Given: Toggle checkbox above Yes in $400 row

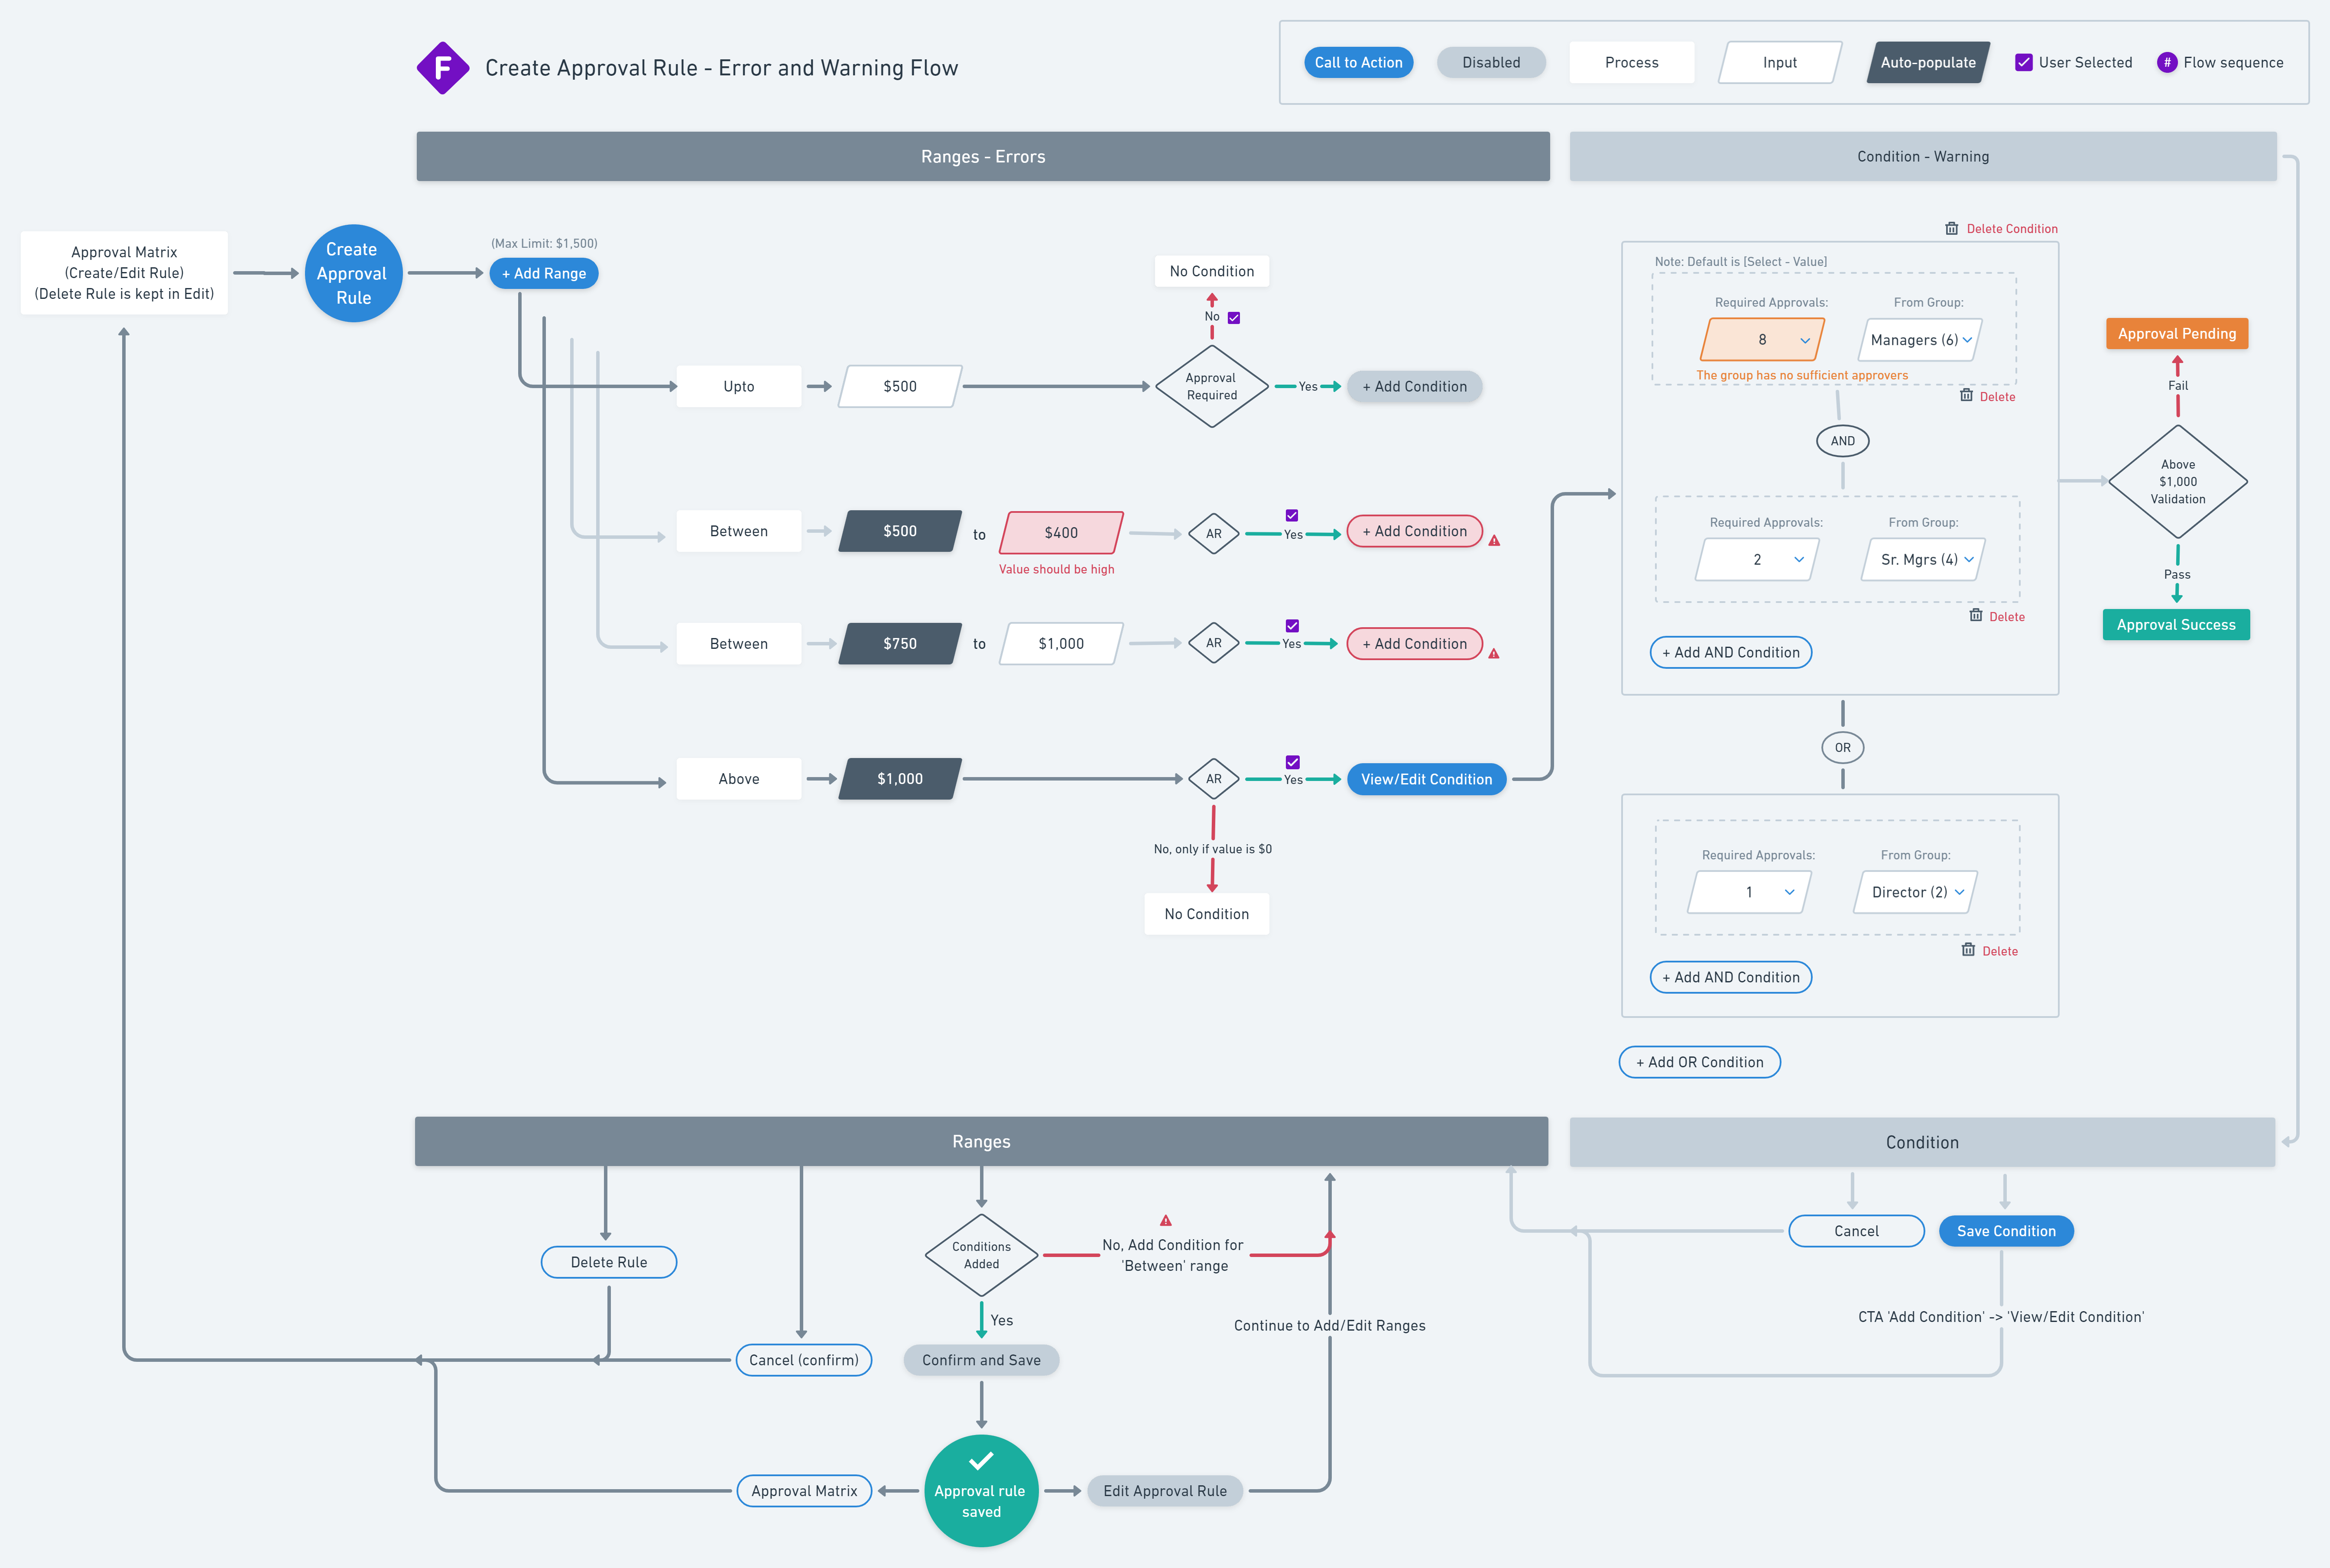Looking at the screenshot, I should point(1292,515).
